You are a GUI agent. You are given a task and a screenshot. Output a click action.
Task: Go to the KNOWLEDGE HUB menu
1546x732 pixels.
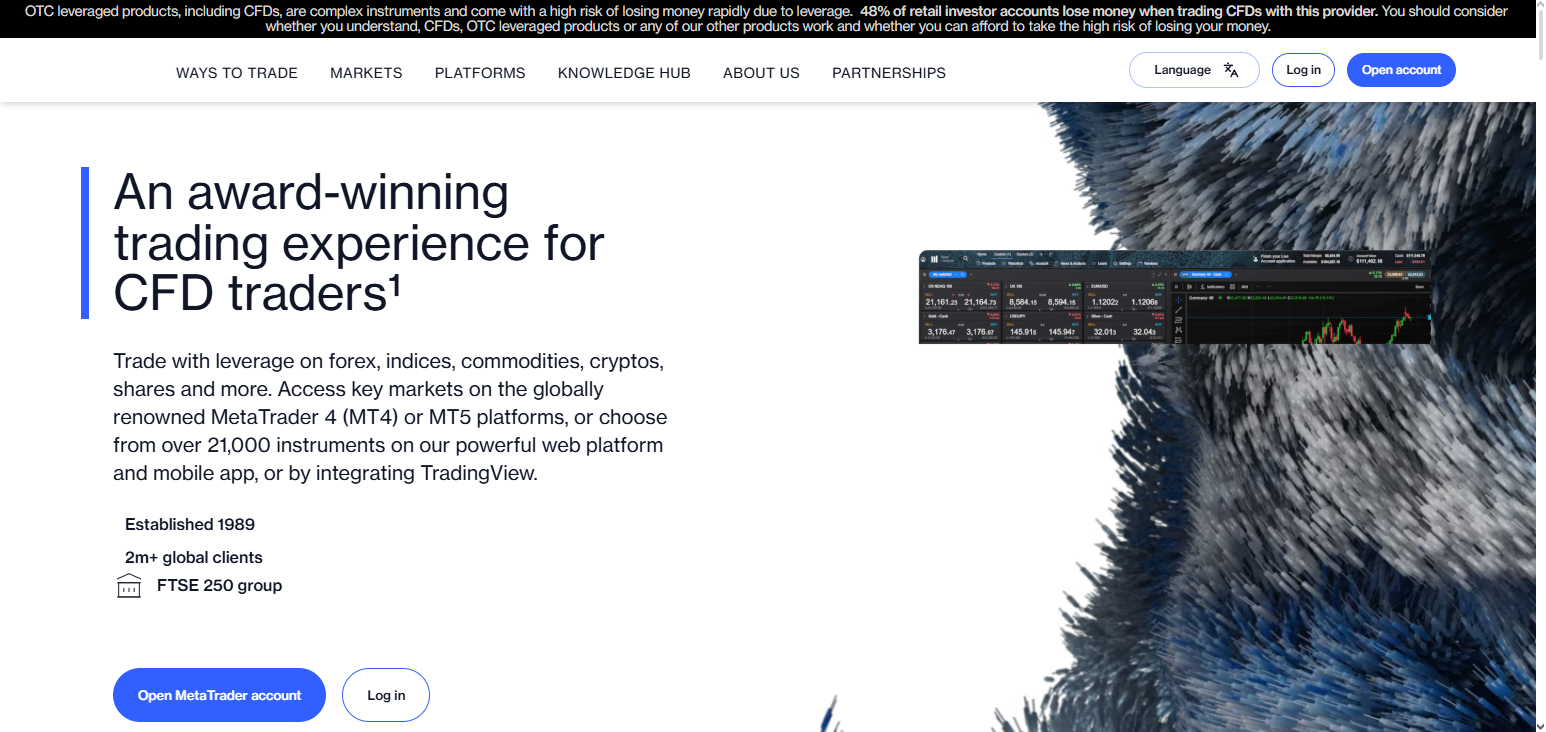point(624,73)
